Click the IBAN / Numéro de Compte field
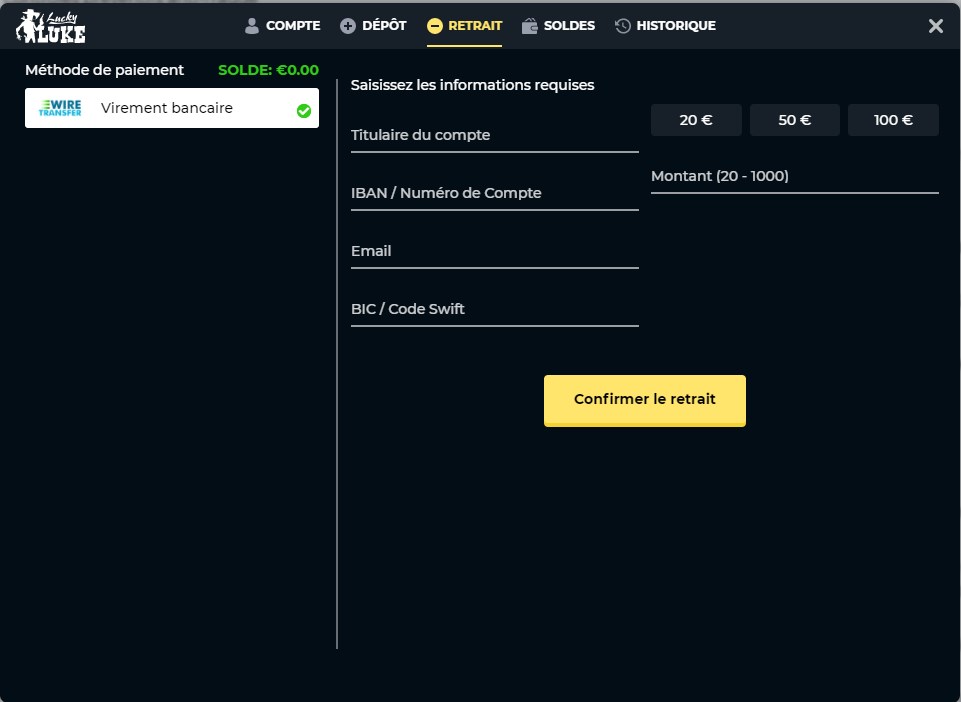961x702 pixels. tap(494, 193)
